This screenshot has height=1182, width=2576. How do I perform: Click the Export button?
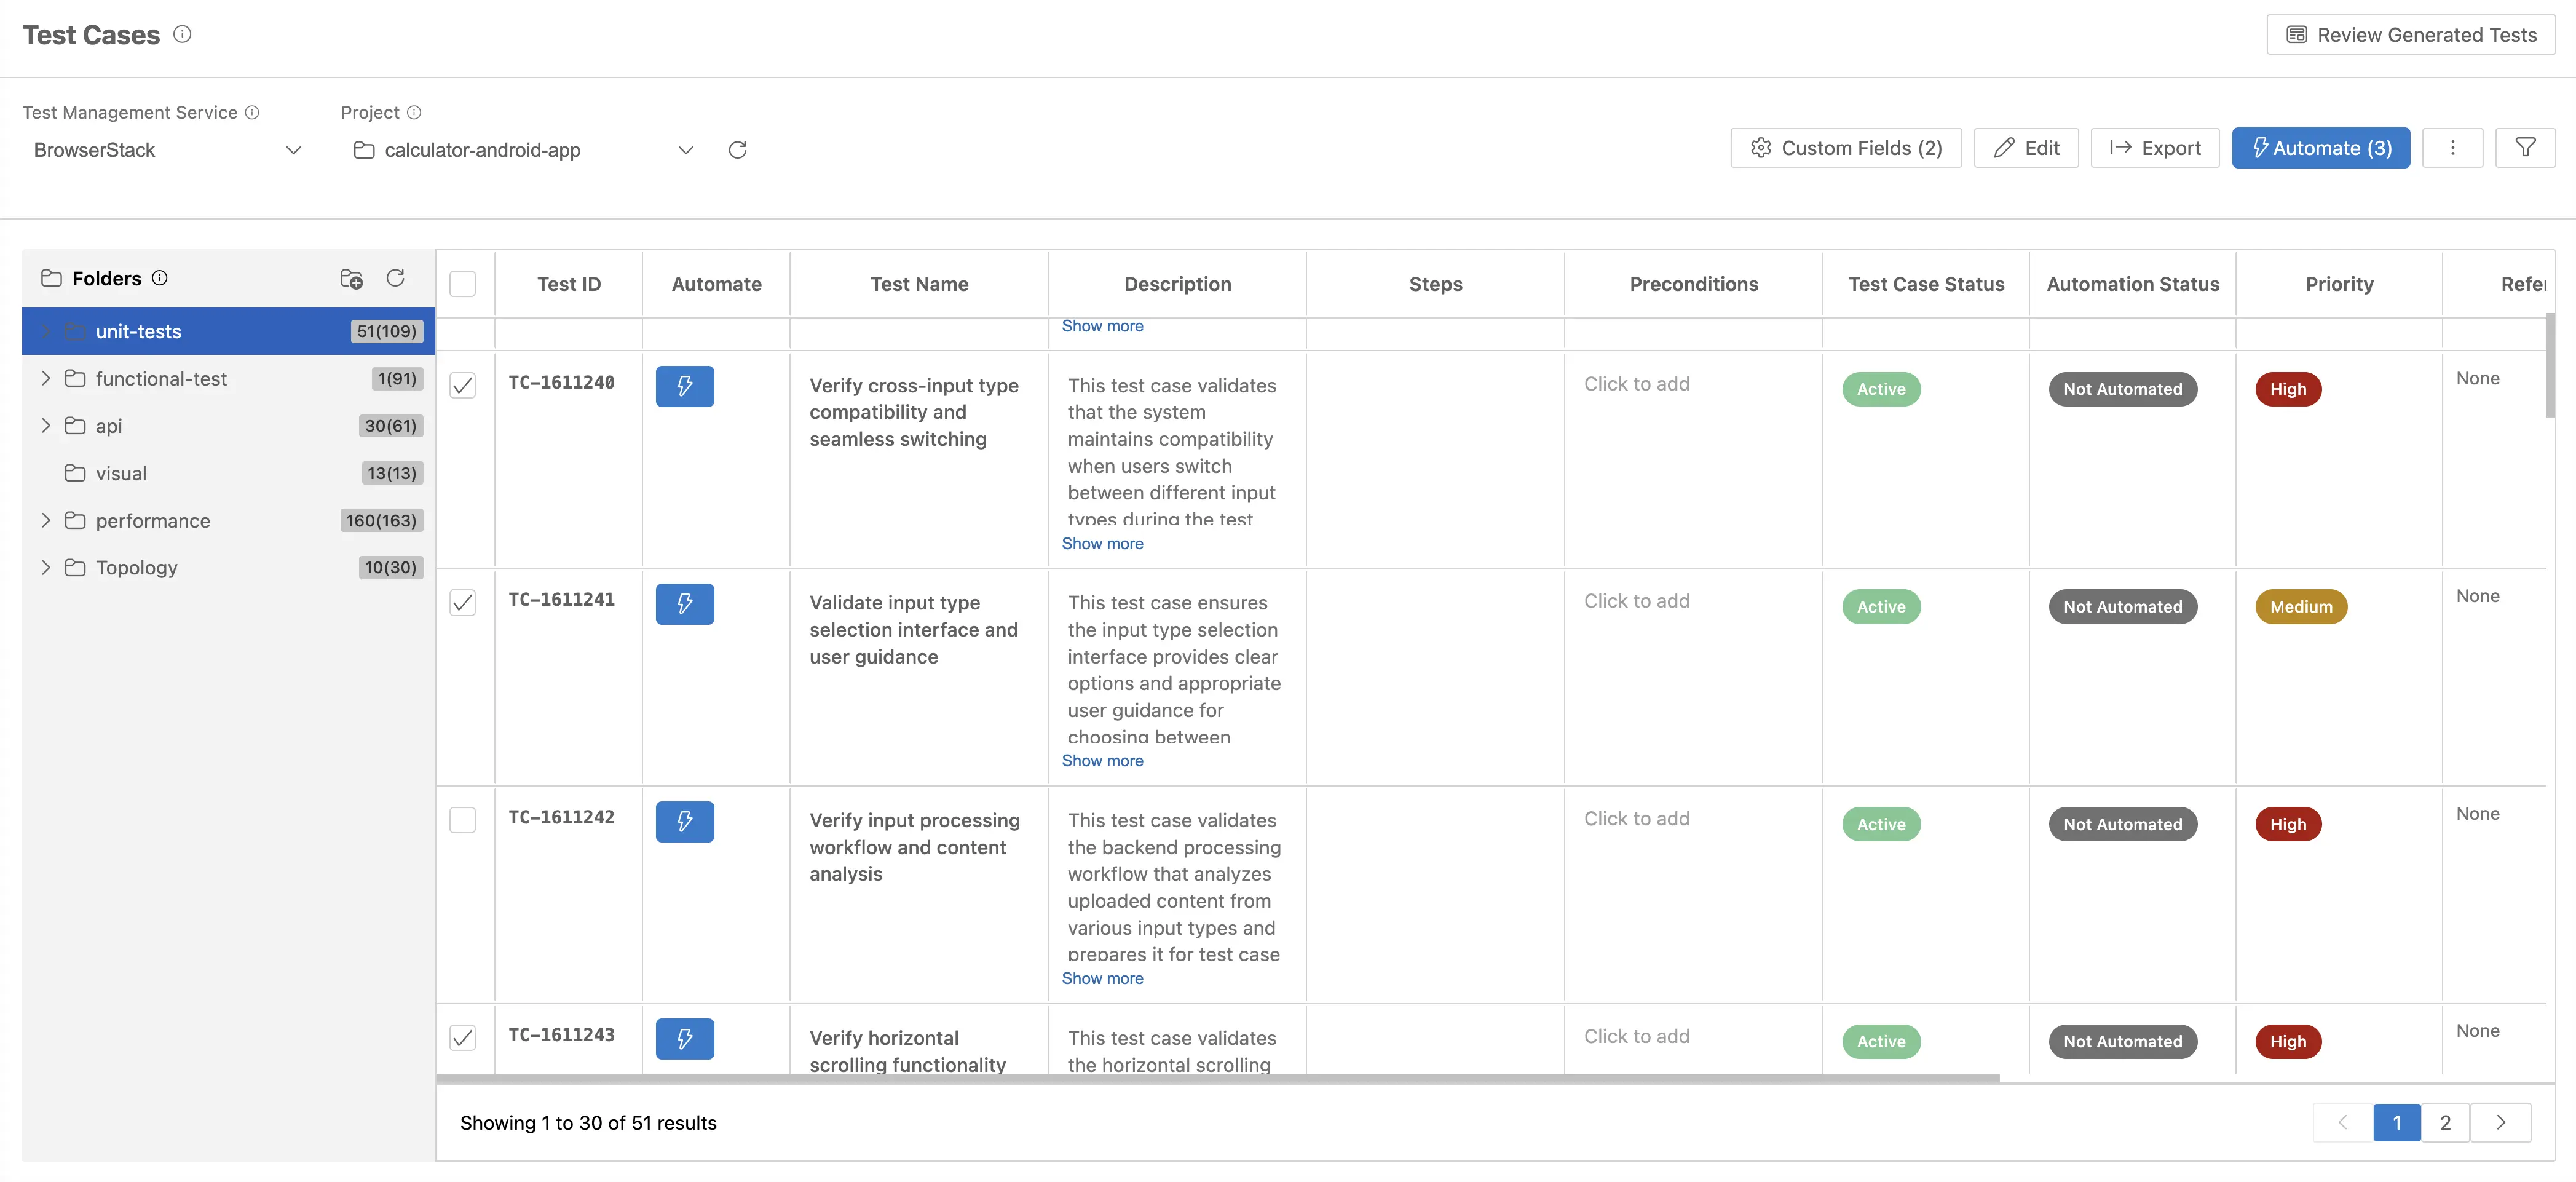pos(2155,148)
